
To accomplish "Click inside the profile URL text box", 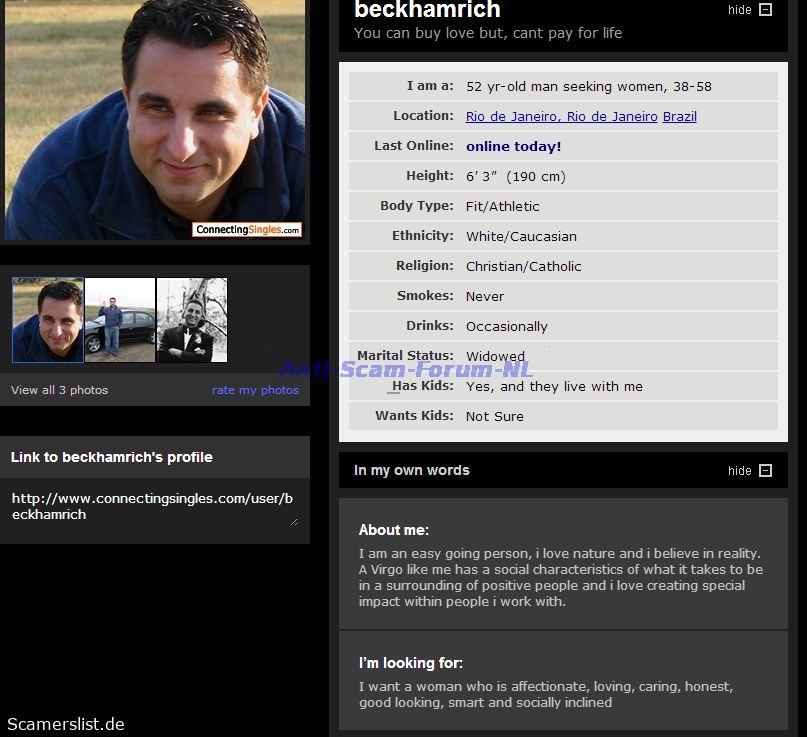I will click(x=150, y=506).
